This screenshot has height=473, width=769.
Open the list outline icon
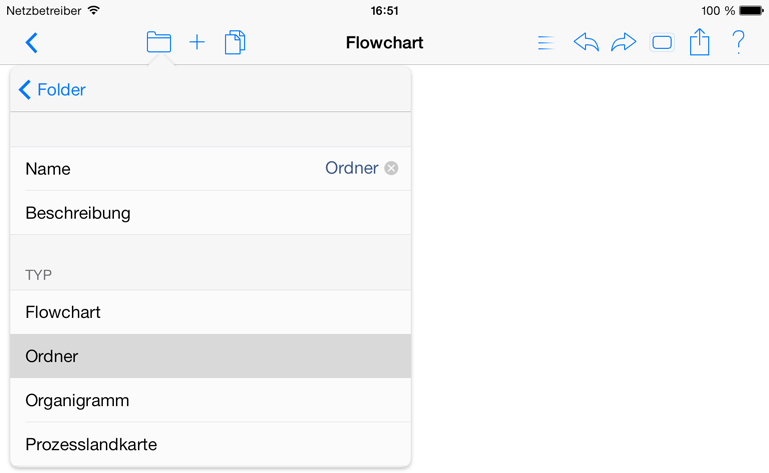[x=546, y=43]
